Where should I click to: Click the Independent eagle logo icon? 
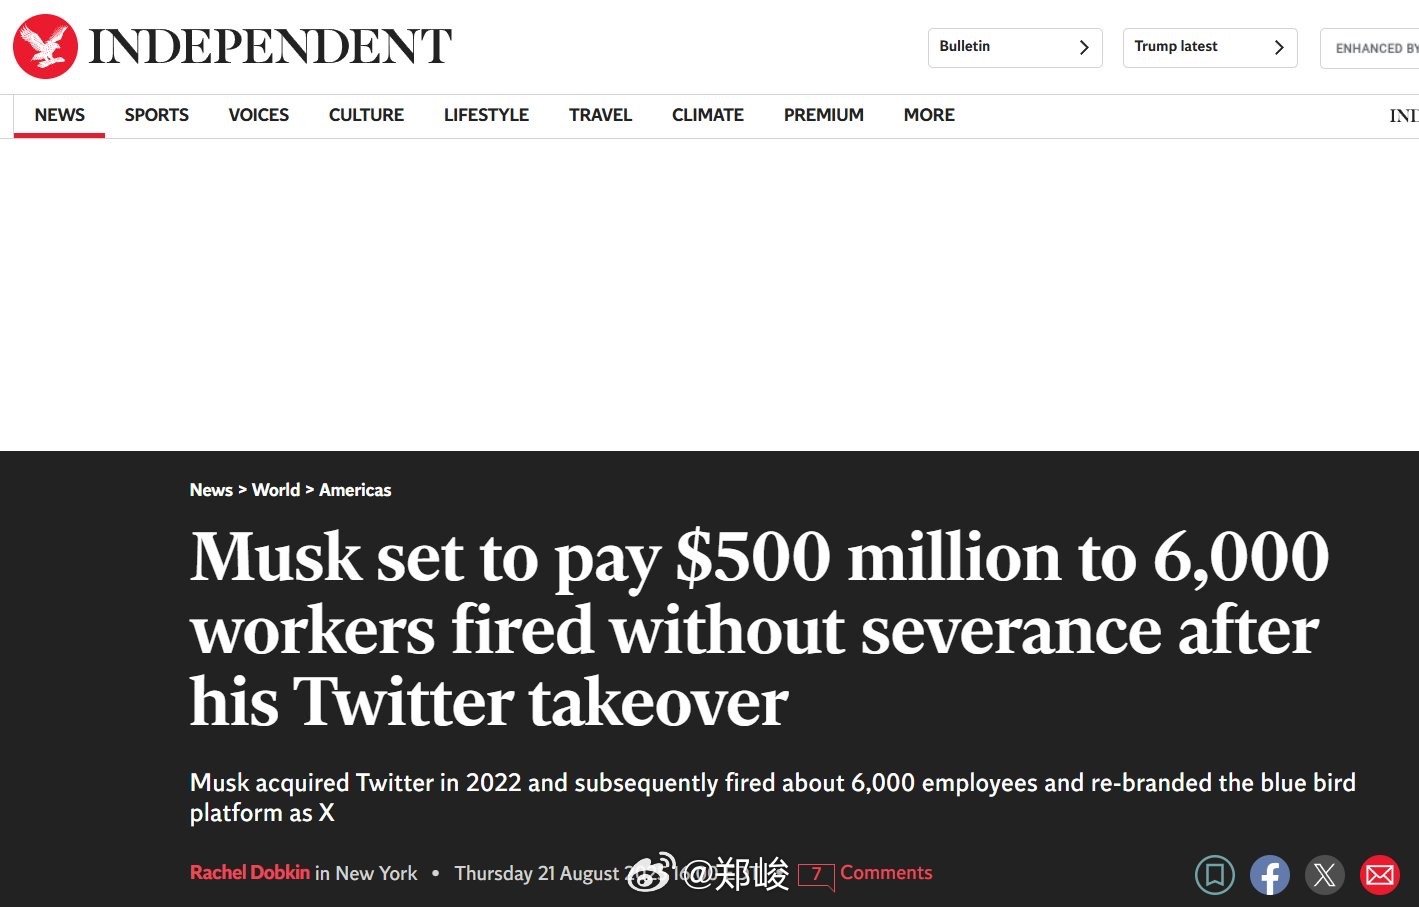coord(45,46)
